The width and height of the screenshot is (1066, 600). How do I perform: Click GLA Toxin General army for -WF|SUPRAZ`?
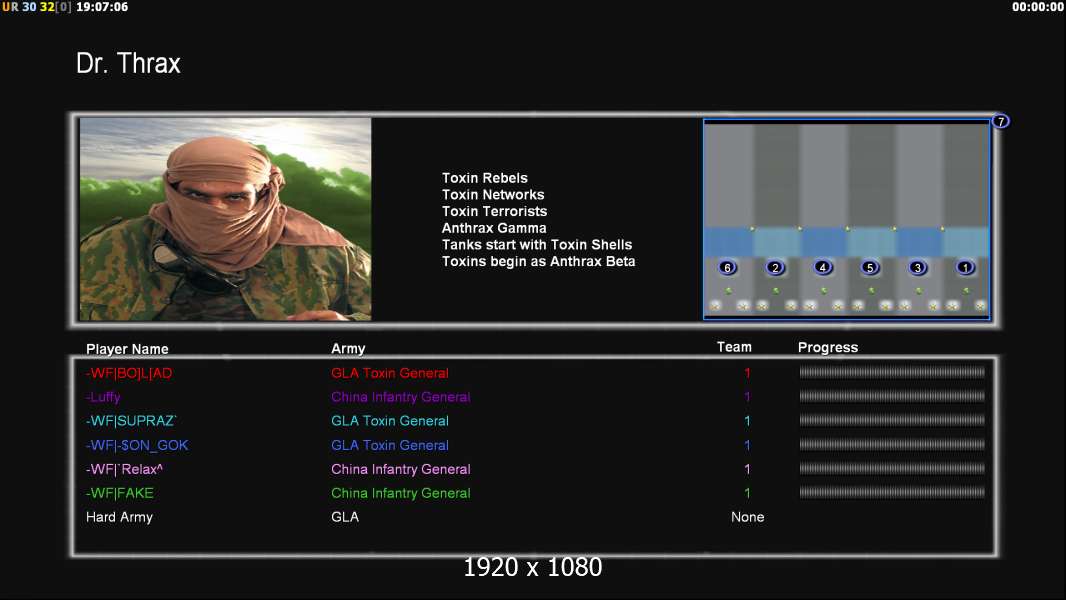coord(390,421)
